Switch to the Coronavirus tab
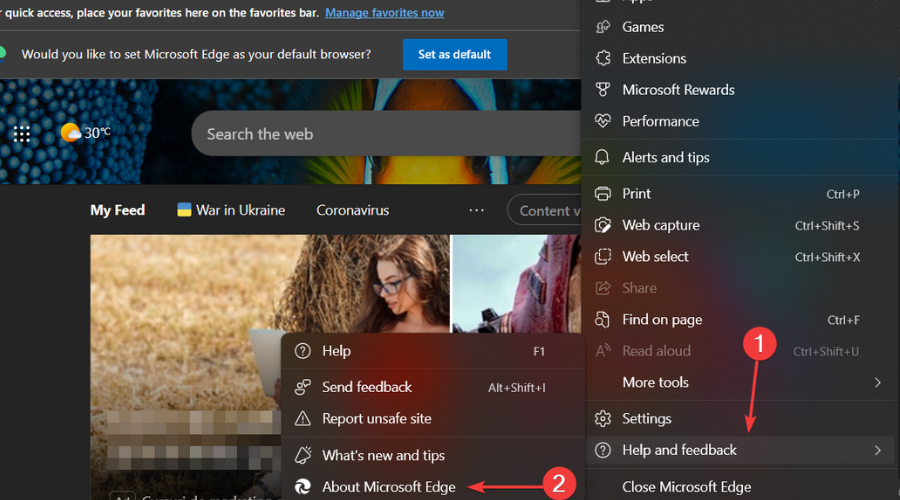 pyautogui.click(x=352, y=210)
